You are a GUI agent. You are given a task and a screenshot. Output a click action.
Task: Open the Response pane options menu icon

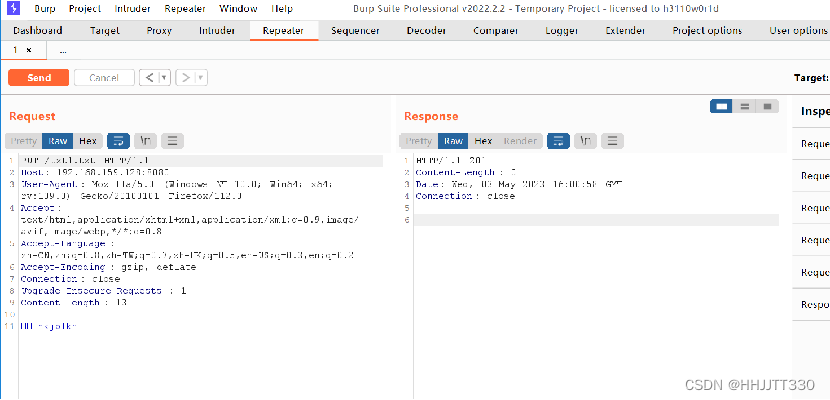click(612, 141)
